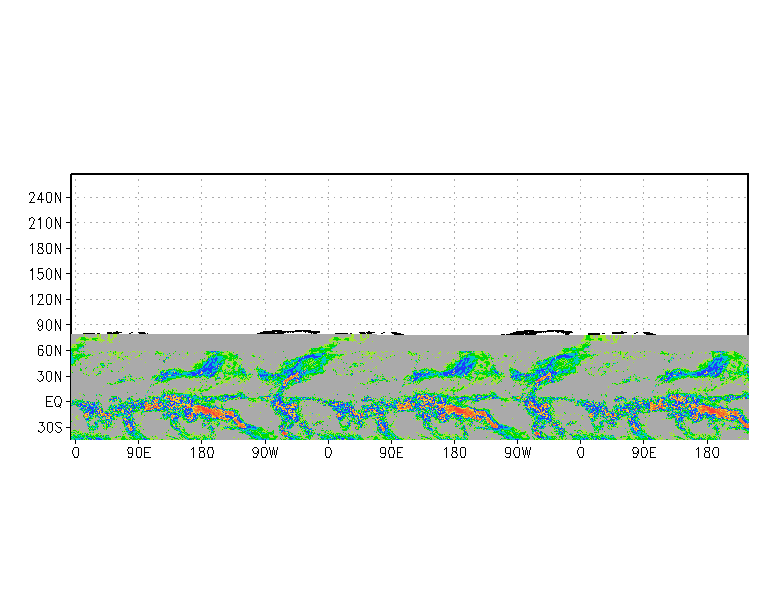Select the 120N latitude axis label

tap(45, 300)
